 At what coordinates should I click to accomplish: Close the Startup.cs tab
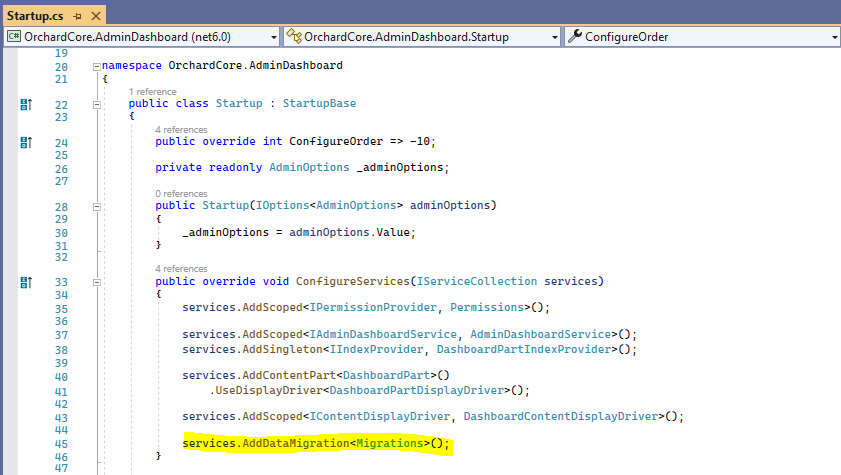[x=96, y=16]
